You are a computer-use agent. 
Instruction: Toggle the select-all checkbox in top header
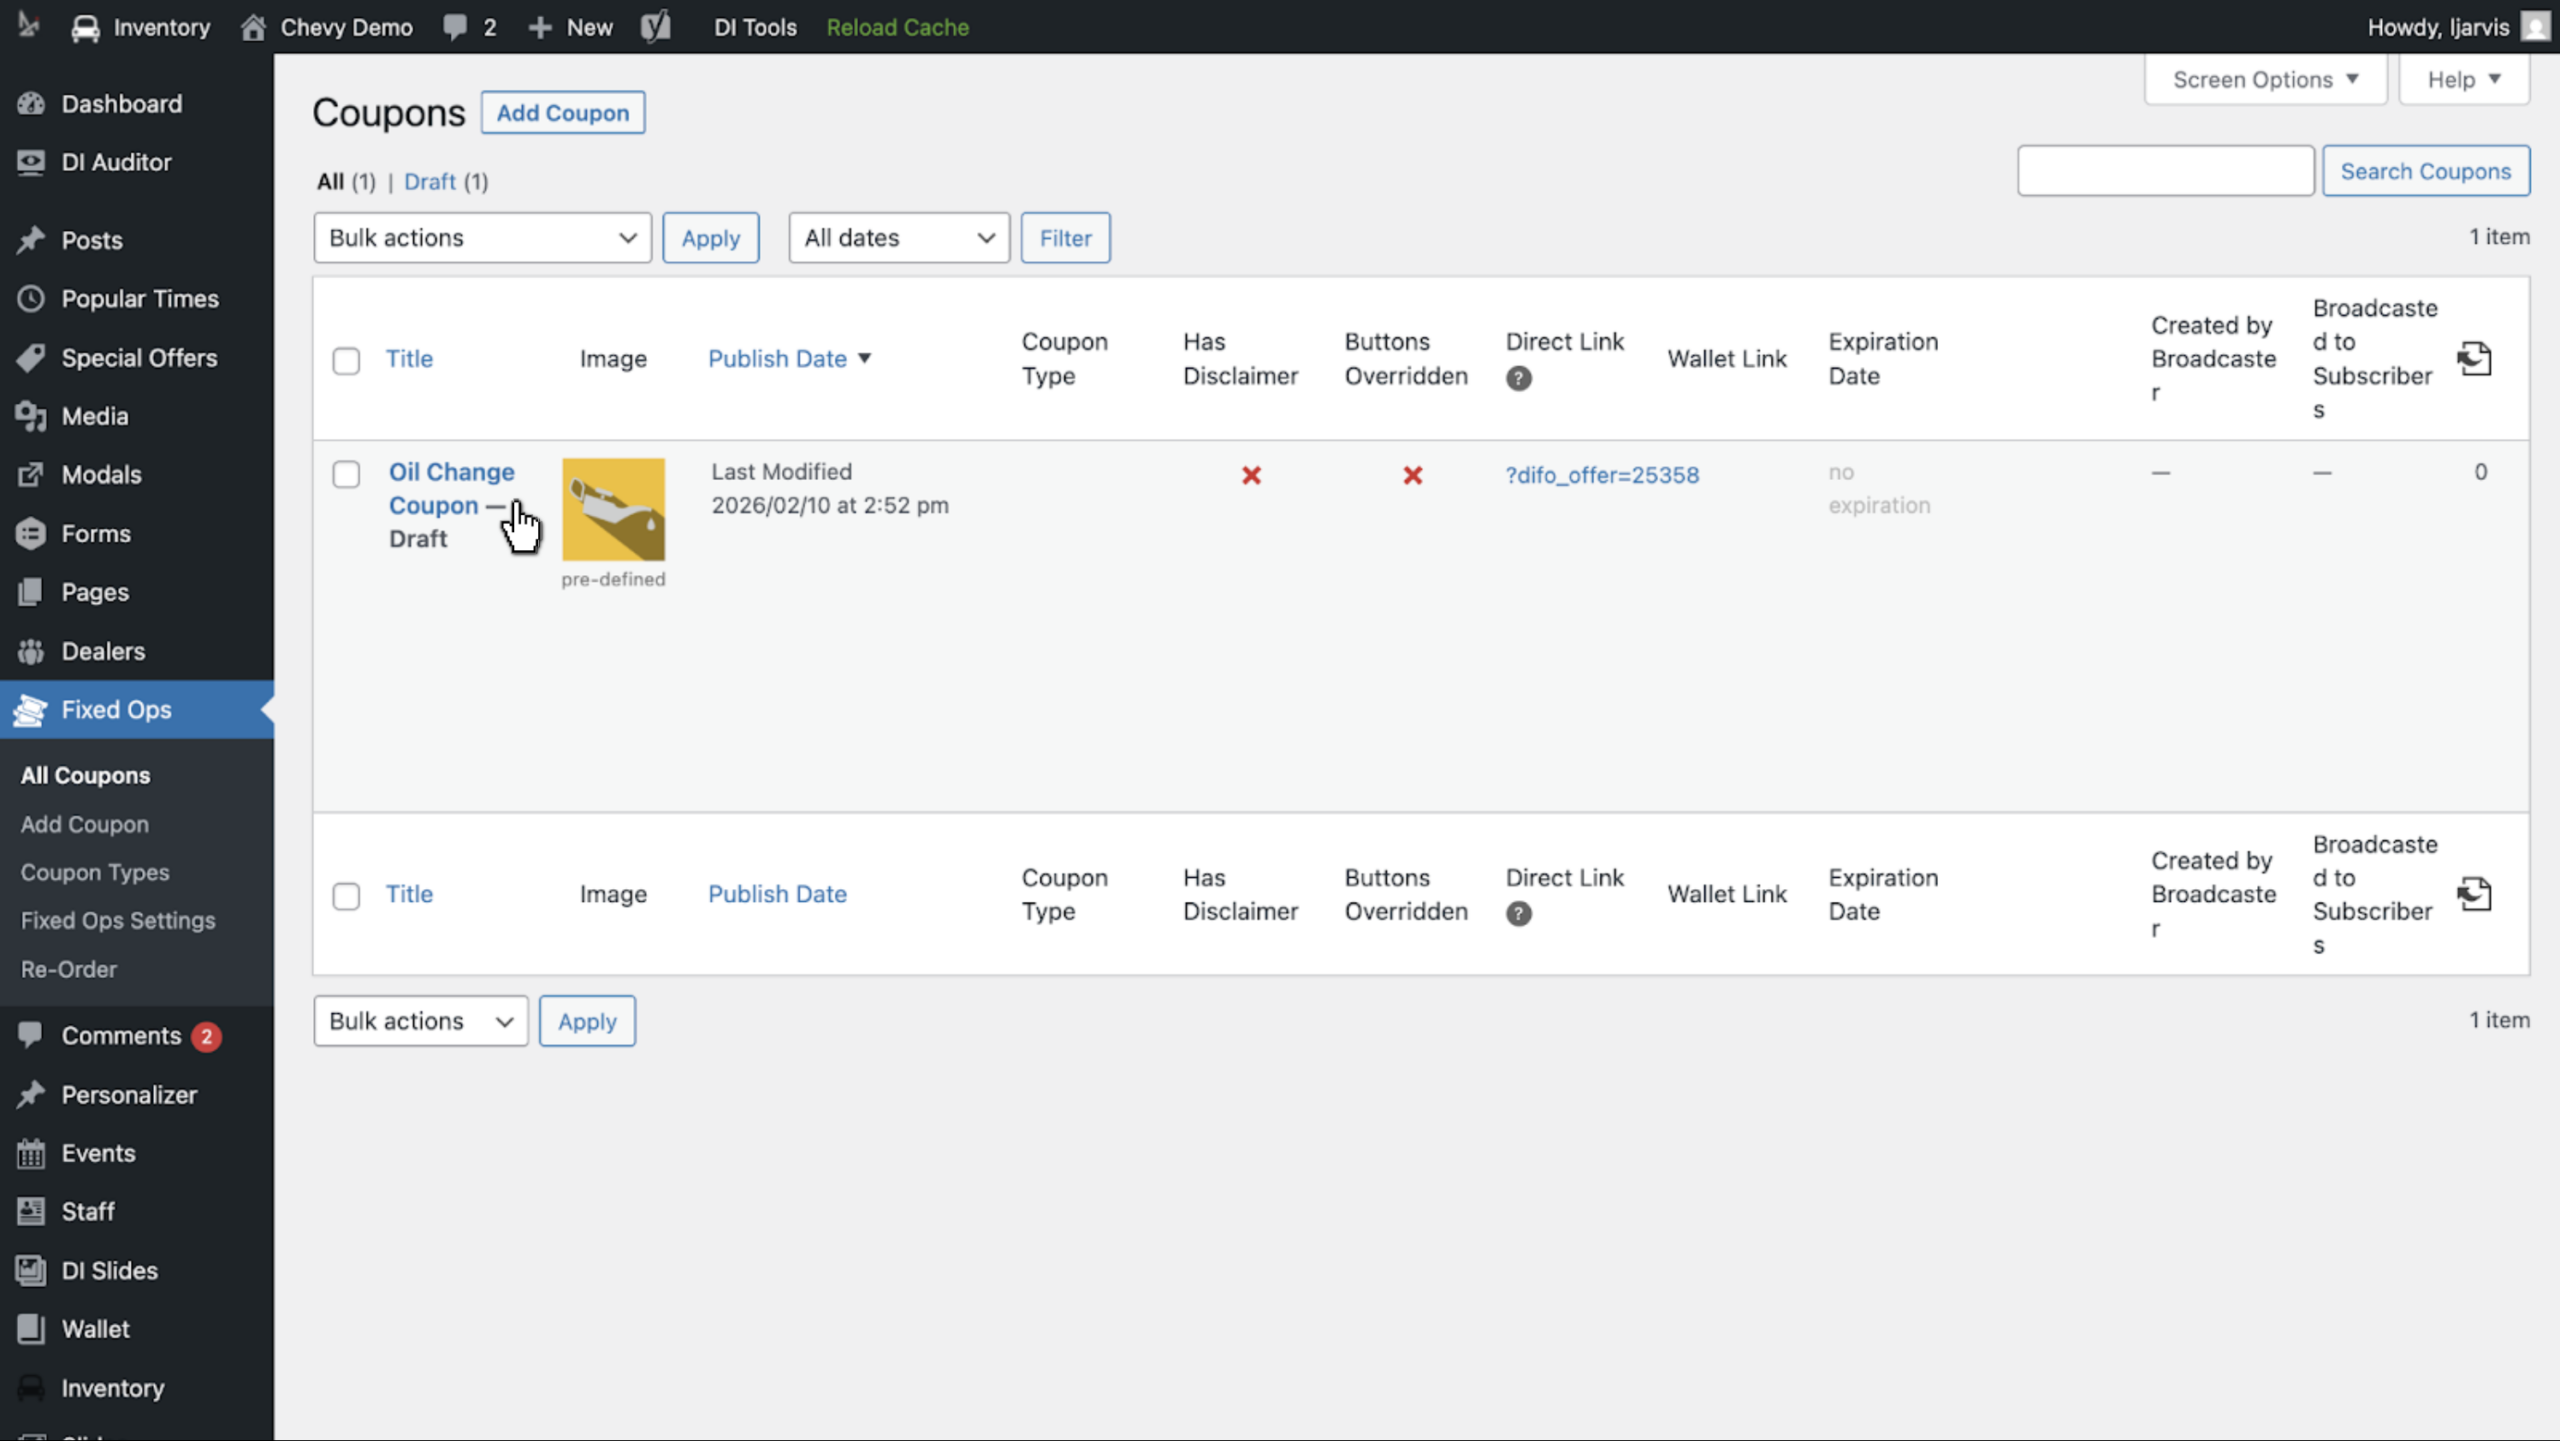tap(346, 360)
